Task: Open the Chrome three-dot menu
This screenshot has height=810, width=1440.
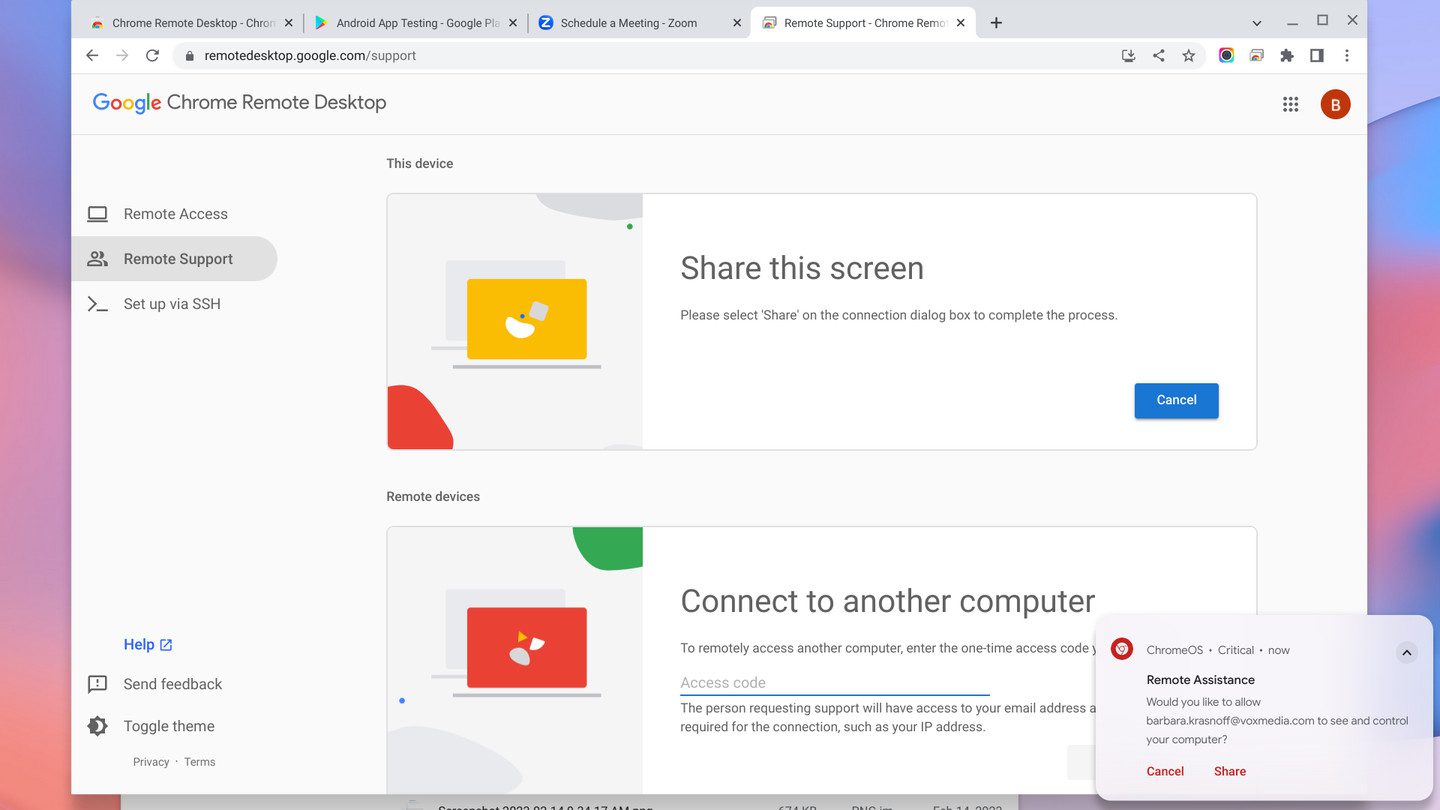Action: pyautogui.click(x=1347, y=56)
